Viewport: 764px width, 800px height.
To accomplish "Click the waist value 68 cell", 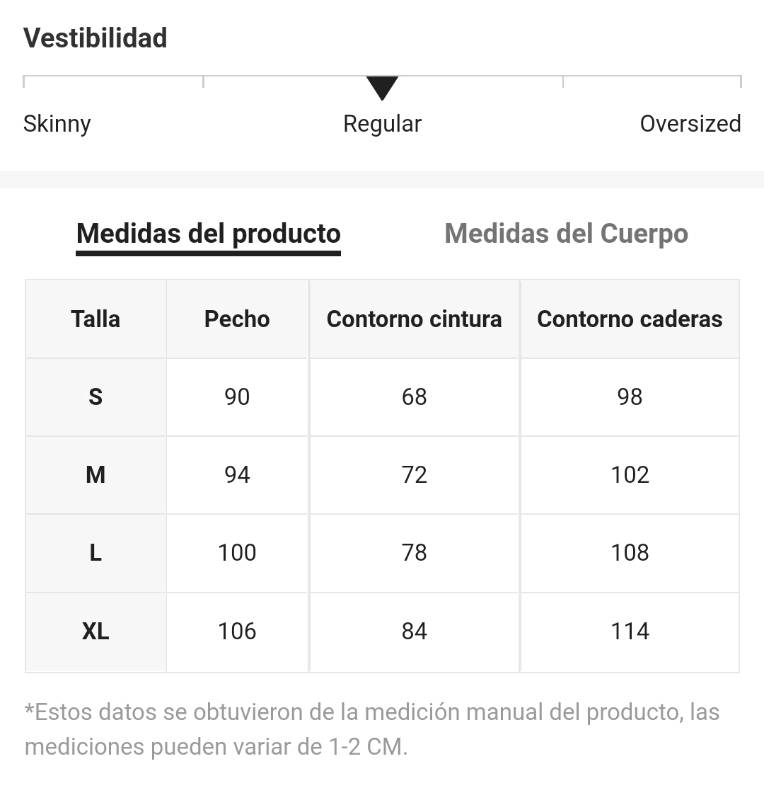I will coord(414,397).
